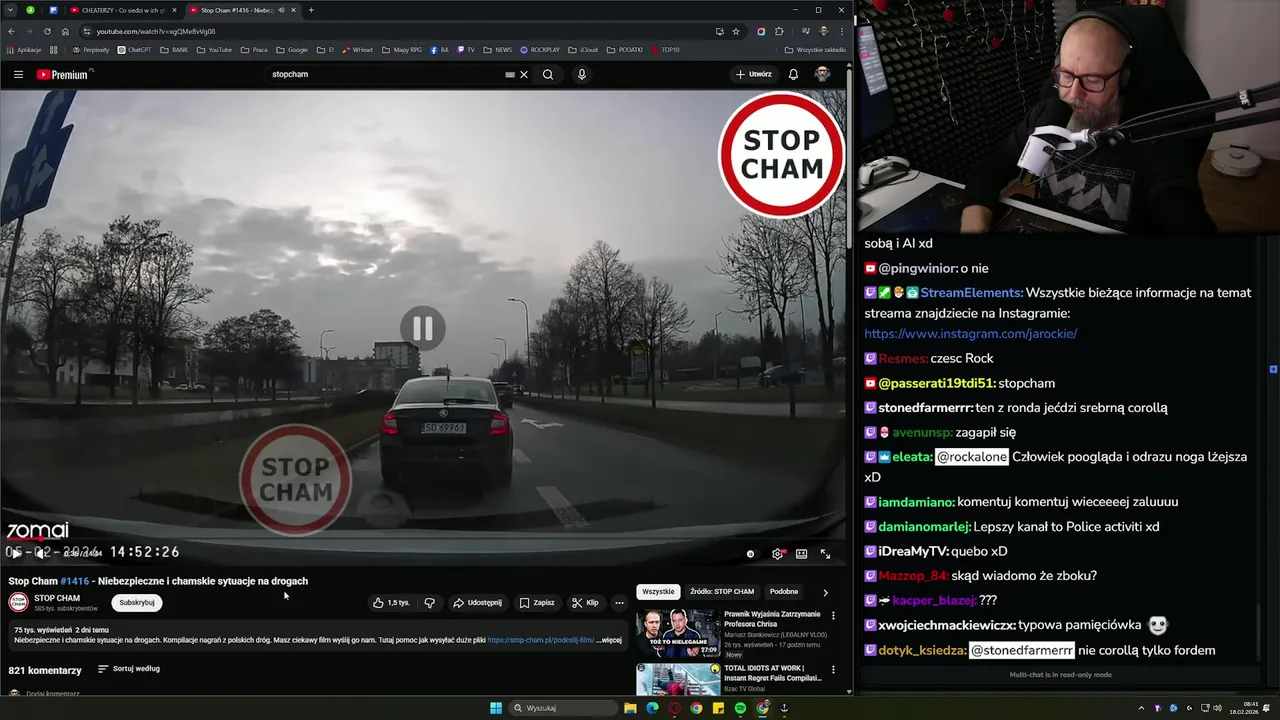The width and height of the screenshot is (1280, 720).
Task: Open YouTube notifications bell
Action: click(793, 74)
